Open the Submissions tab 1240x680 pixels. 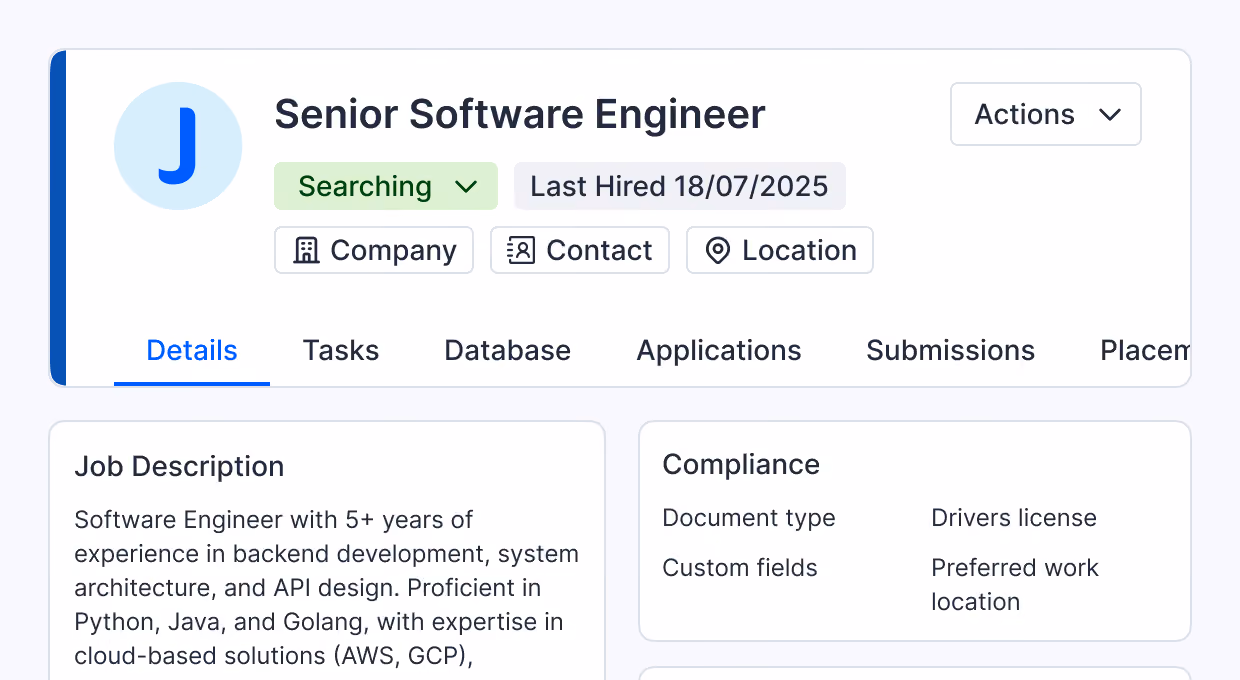pyautogui.click(x=951, y=350)
